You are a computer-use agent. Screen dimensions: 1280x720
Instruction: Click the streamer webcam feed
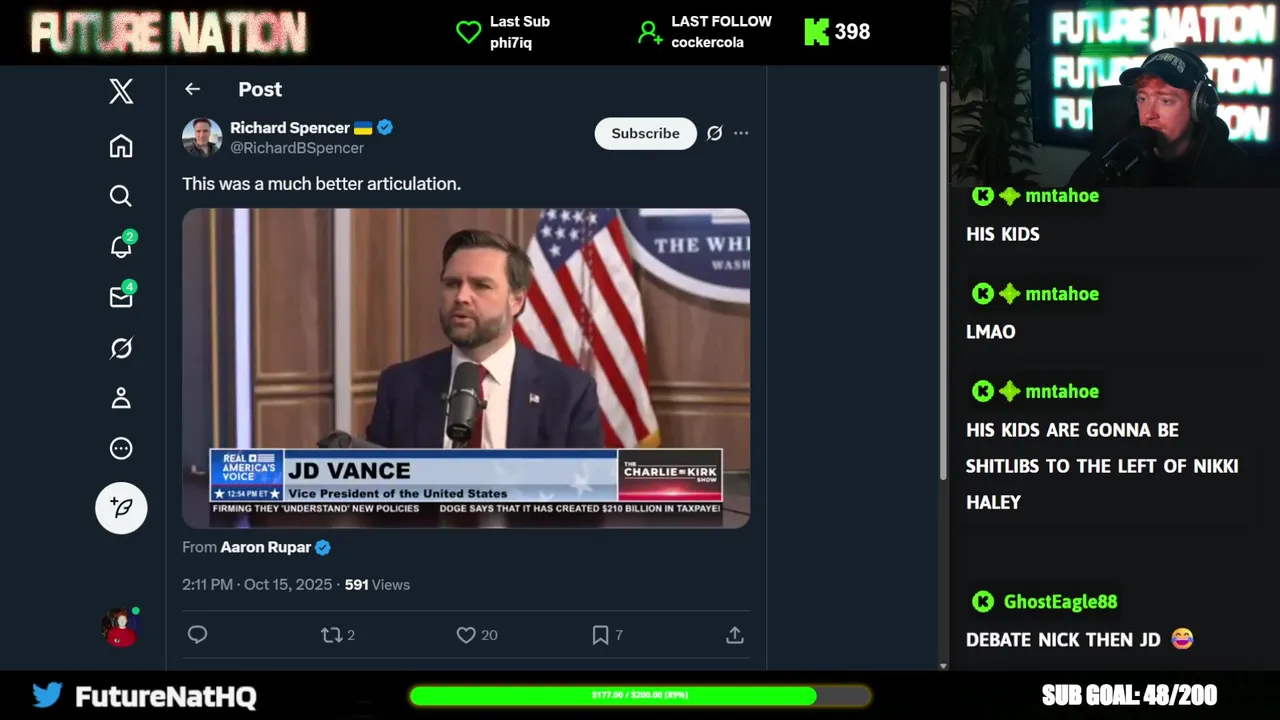coord(1115,92)
